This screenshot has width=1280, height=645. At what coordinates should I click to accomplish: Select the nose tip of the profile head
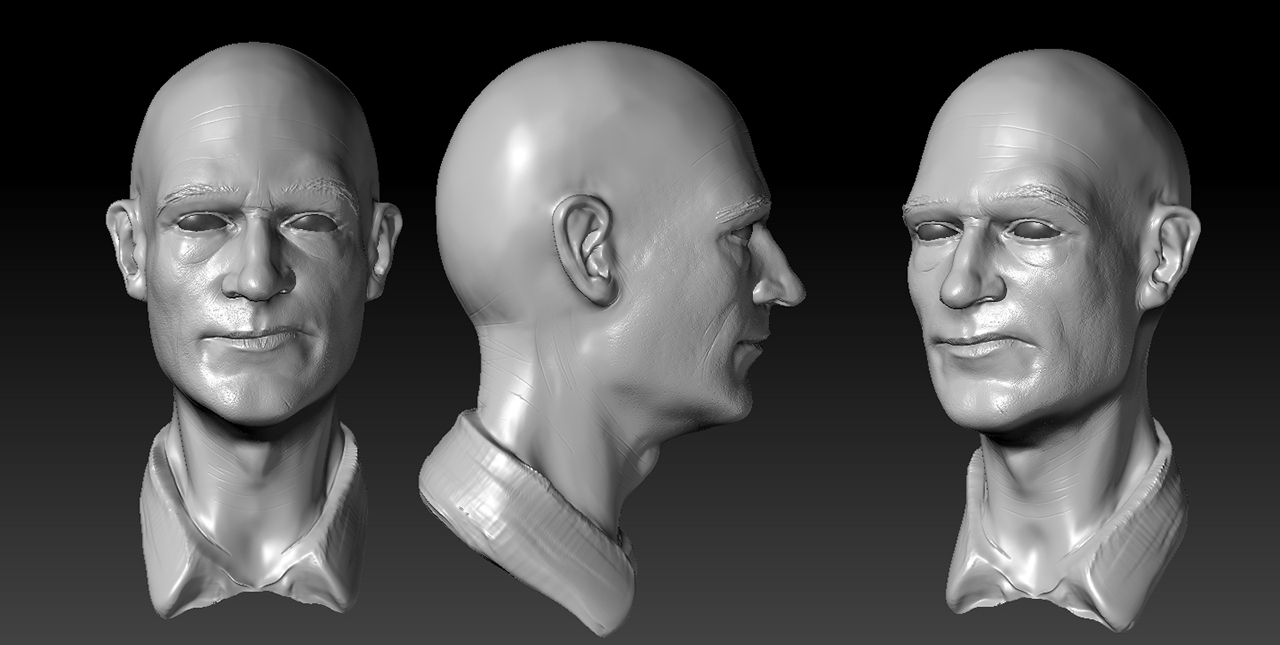coord(797,290)
